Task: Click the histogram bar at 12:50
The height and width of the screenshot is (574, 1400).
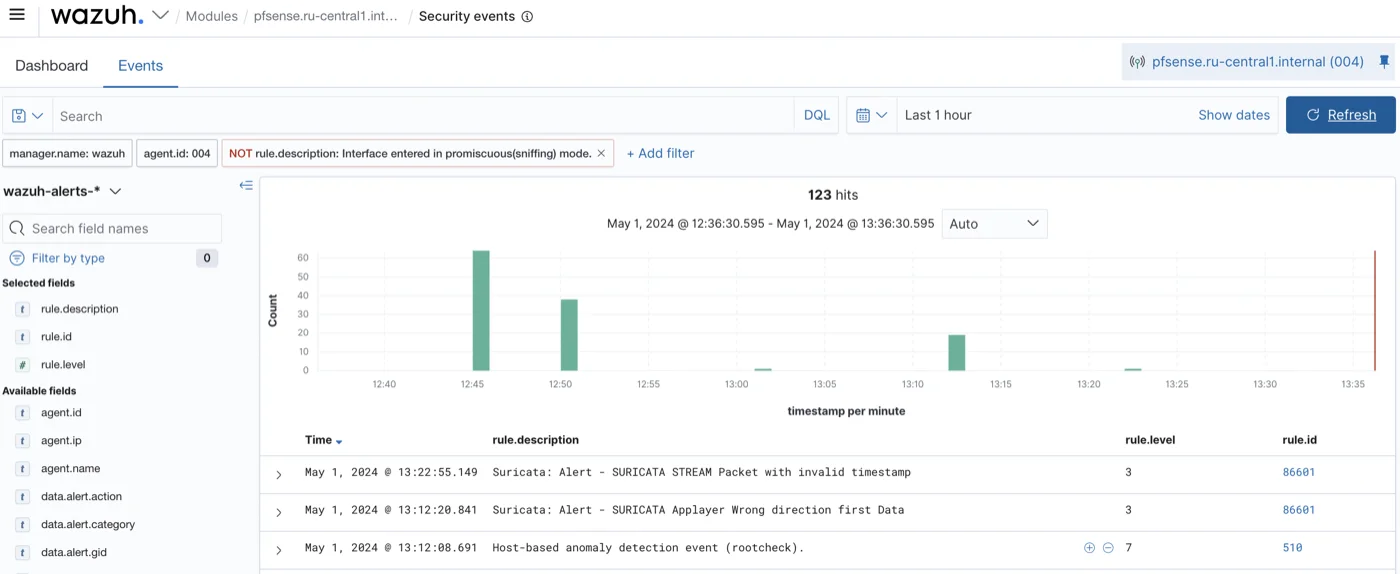Action: [x=569, y=335]
